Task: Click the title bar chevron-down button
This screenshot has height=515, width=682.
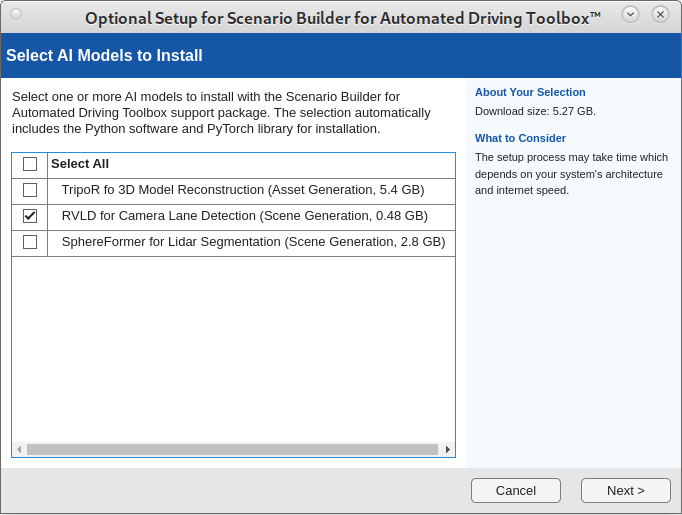Action: [x=630, y=14]
